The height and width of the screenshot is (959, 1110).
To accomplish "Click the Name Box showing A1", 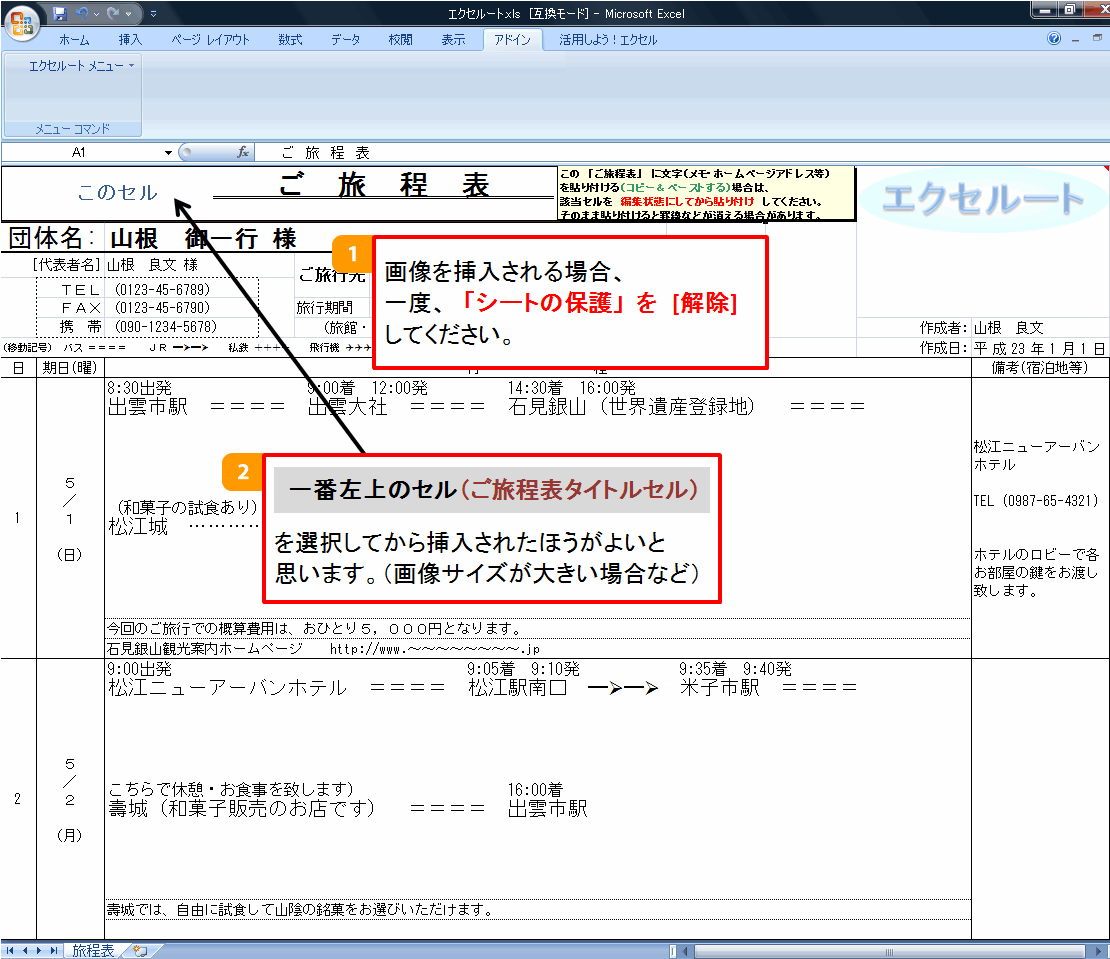I will point(79,152).
